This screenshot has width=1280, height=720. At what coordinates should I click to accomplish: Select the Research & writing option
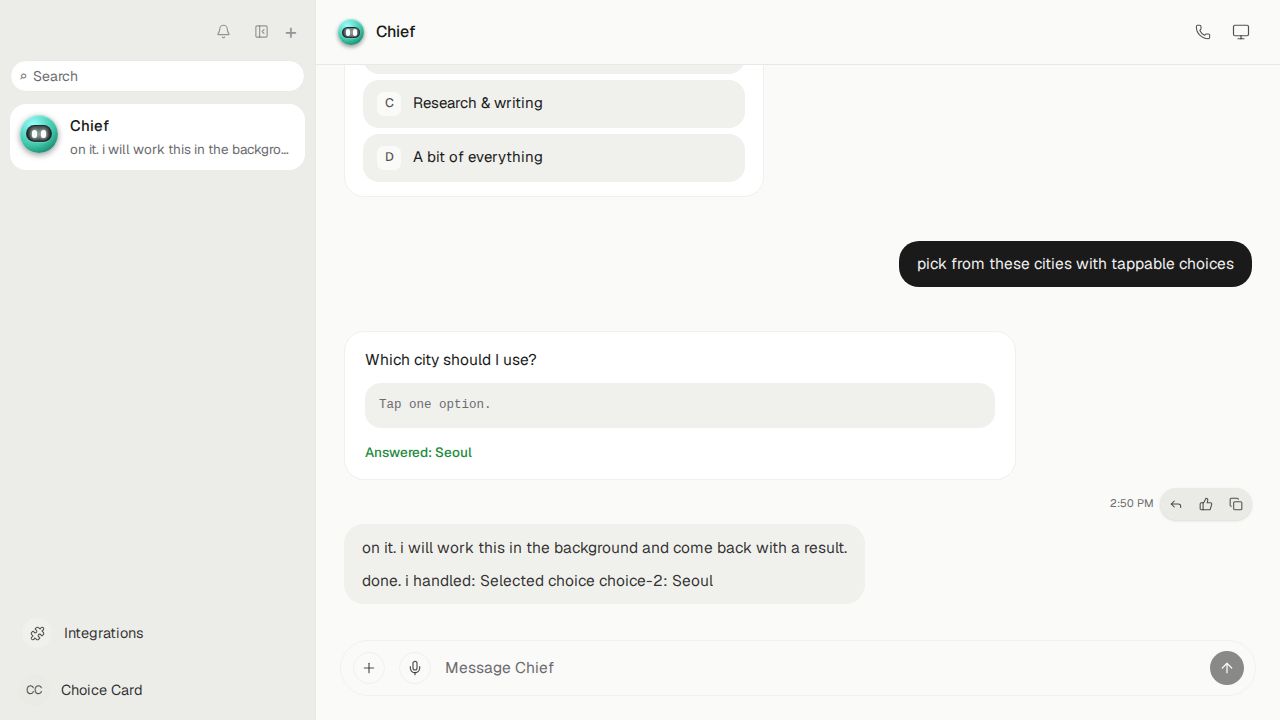[x=554, y=103]
